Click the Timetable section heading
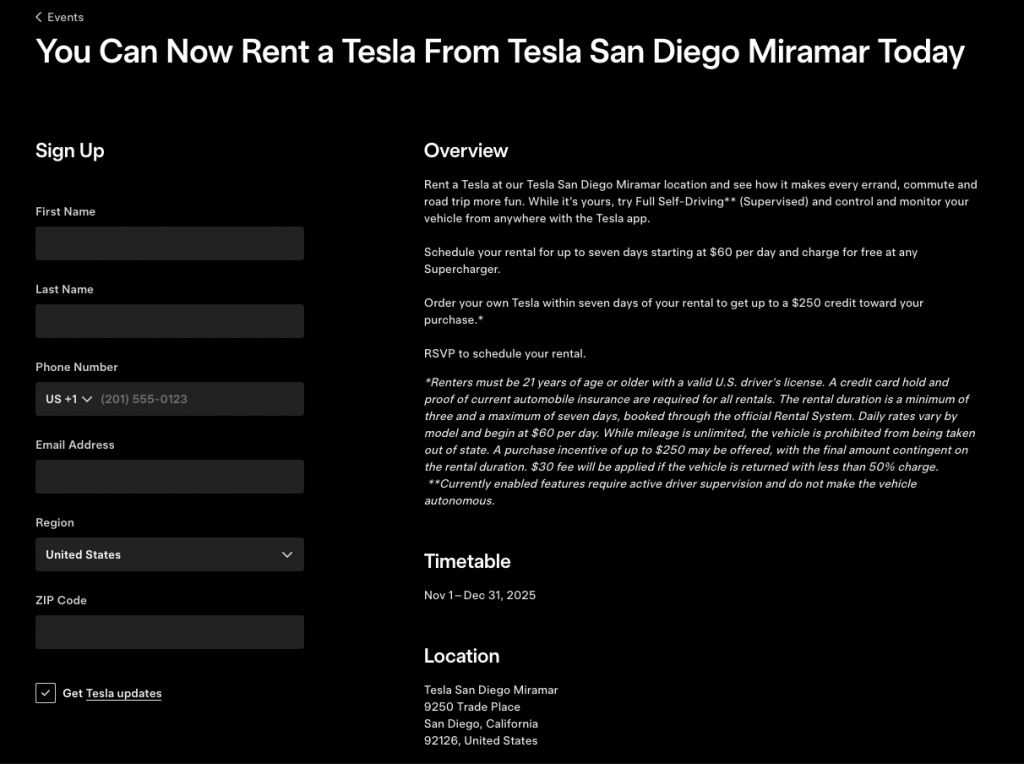This screenshot has width=1024, height=764. point(467,561)
